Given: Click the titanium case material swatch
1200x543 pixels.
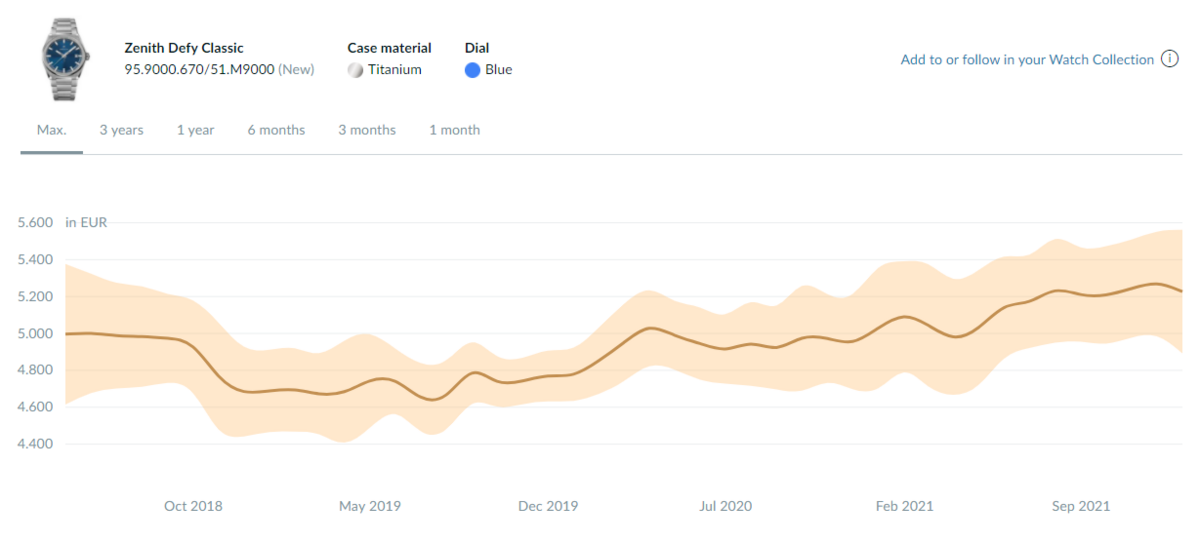Looking at the screenshot, I should coord(355,70).
